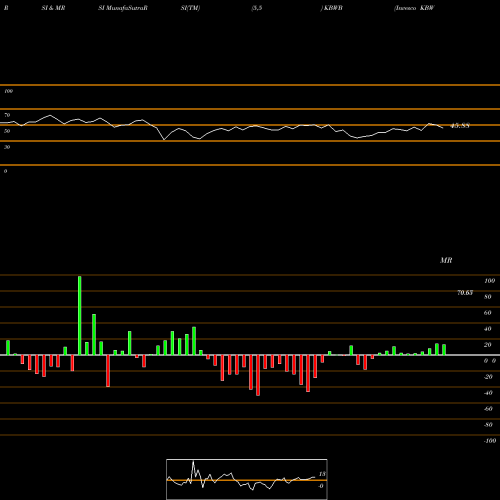Viewport: 500px width, 500px height.
Task: Click the RSI axis label '50'
Action: (x=7, y=131)
